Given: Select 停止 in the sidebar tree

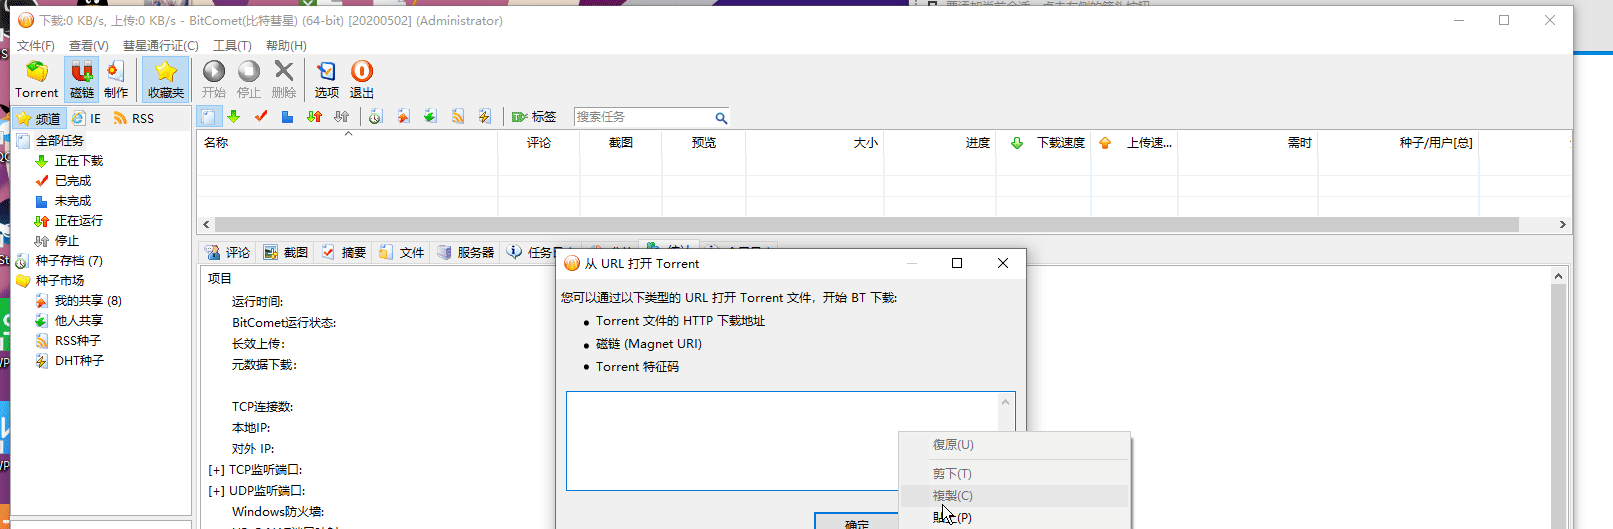Looking at the screenshot, I should click(67, 241).
